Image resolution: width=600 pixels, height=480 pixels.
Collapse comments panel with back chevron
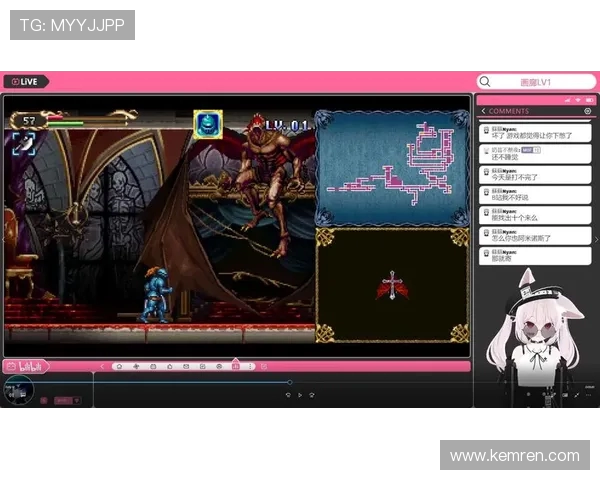[x=484, y=111]
